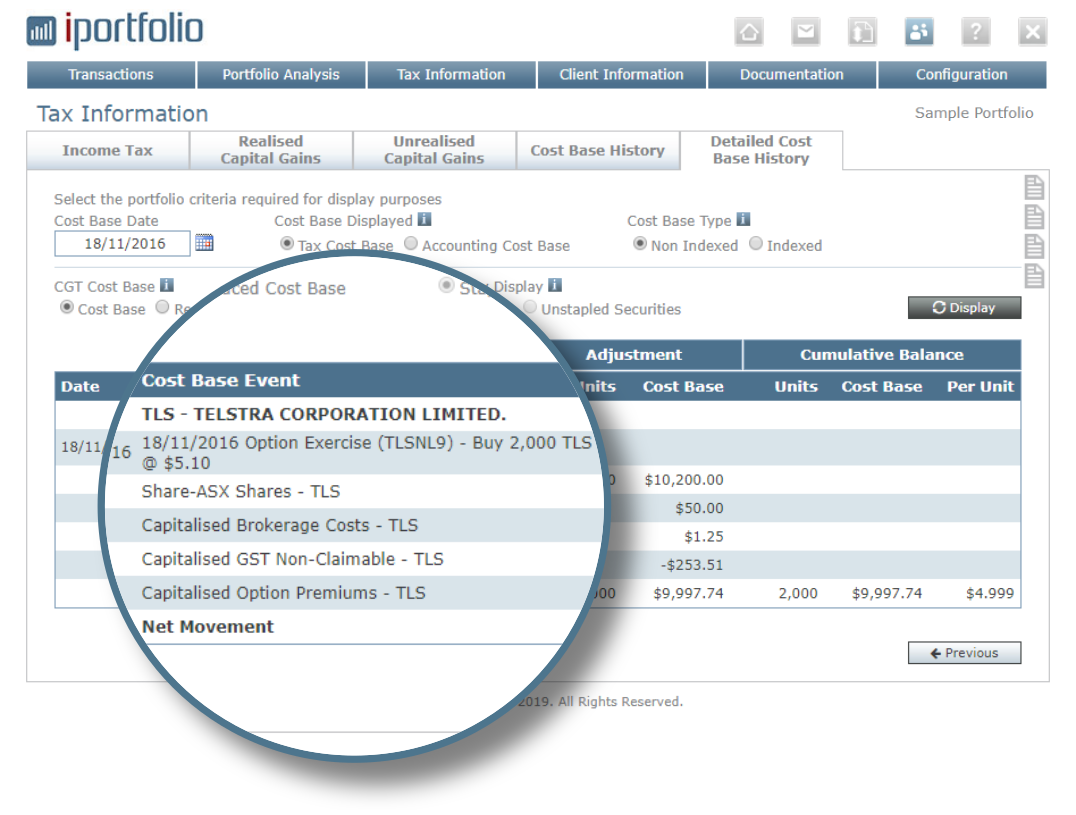Show info for Cost Base Type
This screenshot has height=815, width=1076.
743,220
